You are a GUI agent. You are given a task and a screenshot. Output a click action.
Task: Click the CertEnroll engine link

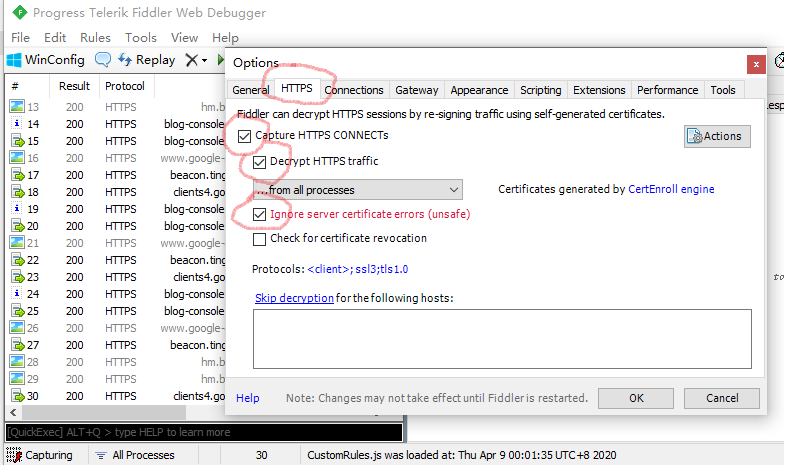coord(671,189)
